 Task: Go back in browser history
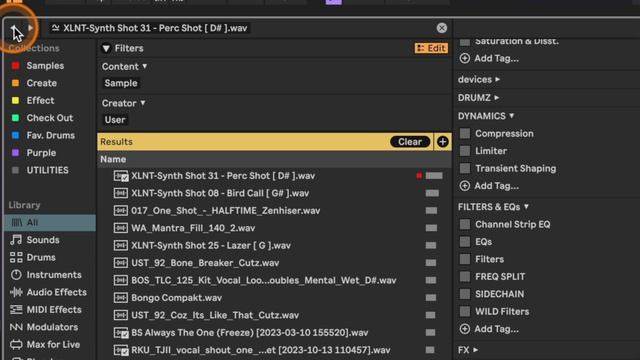click(14, 28)
